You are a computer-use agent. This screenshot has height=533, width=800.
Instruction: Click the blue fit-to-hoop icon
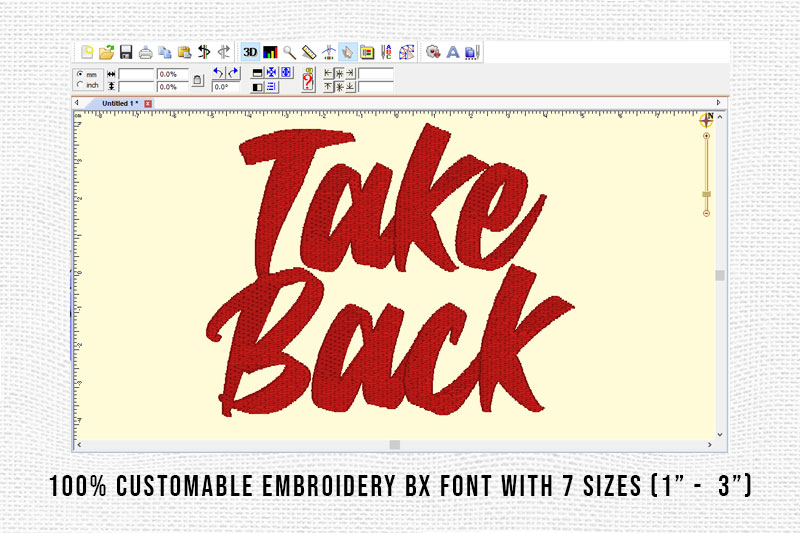click(286, 73)
